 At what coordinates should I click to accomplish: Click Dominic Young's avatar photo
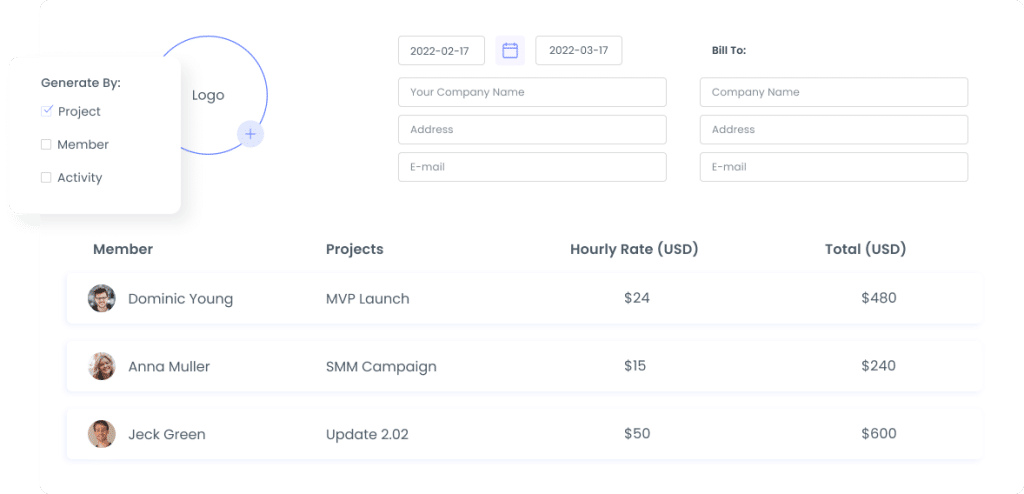click(x=101, y=298)
